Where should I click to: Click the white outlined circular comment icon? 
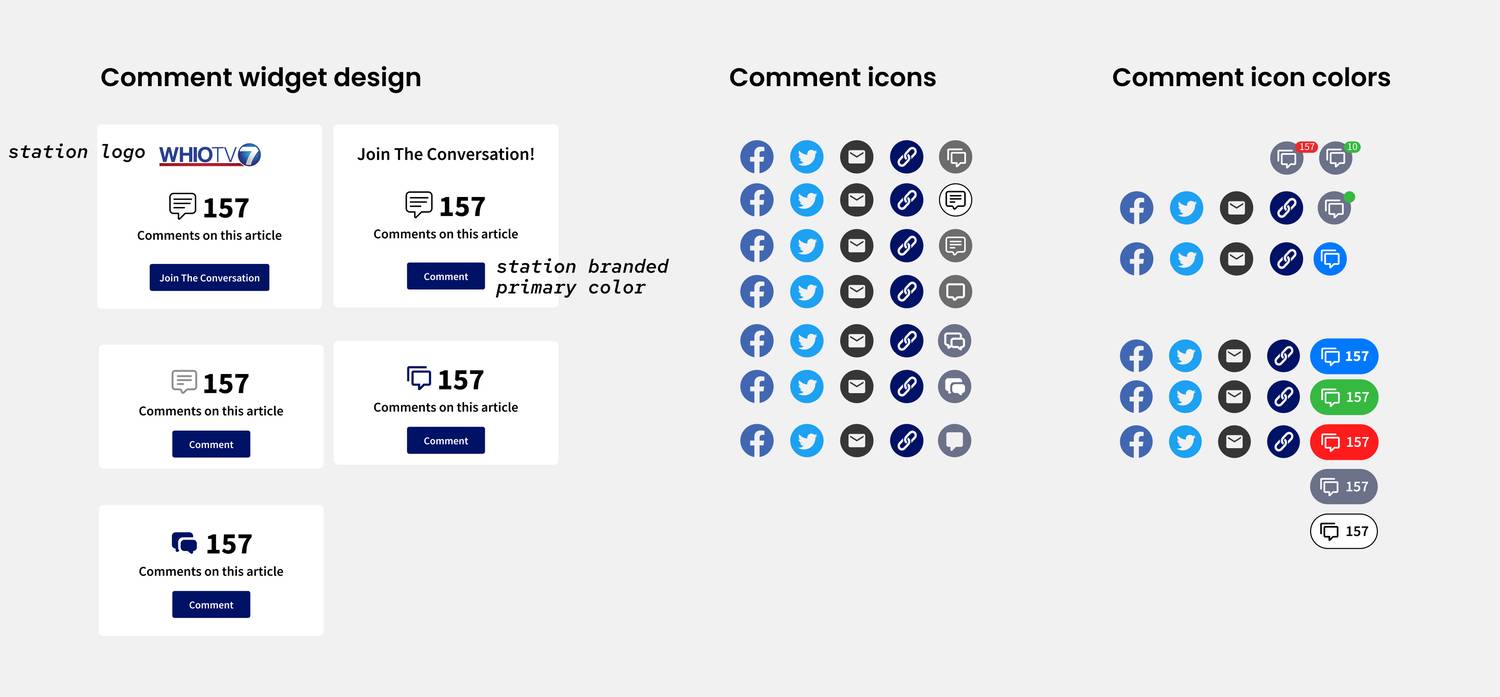coord(956,200)
